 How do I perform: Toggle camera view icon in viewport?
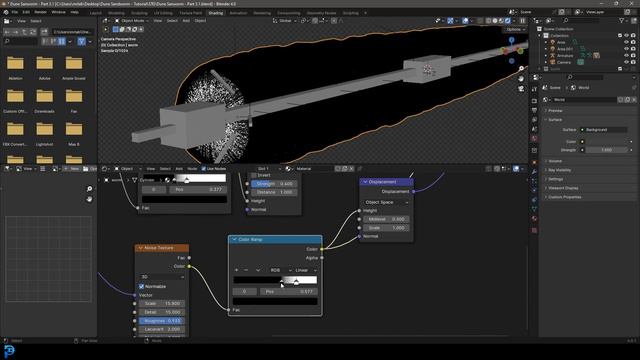point(521,89)
